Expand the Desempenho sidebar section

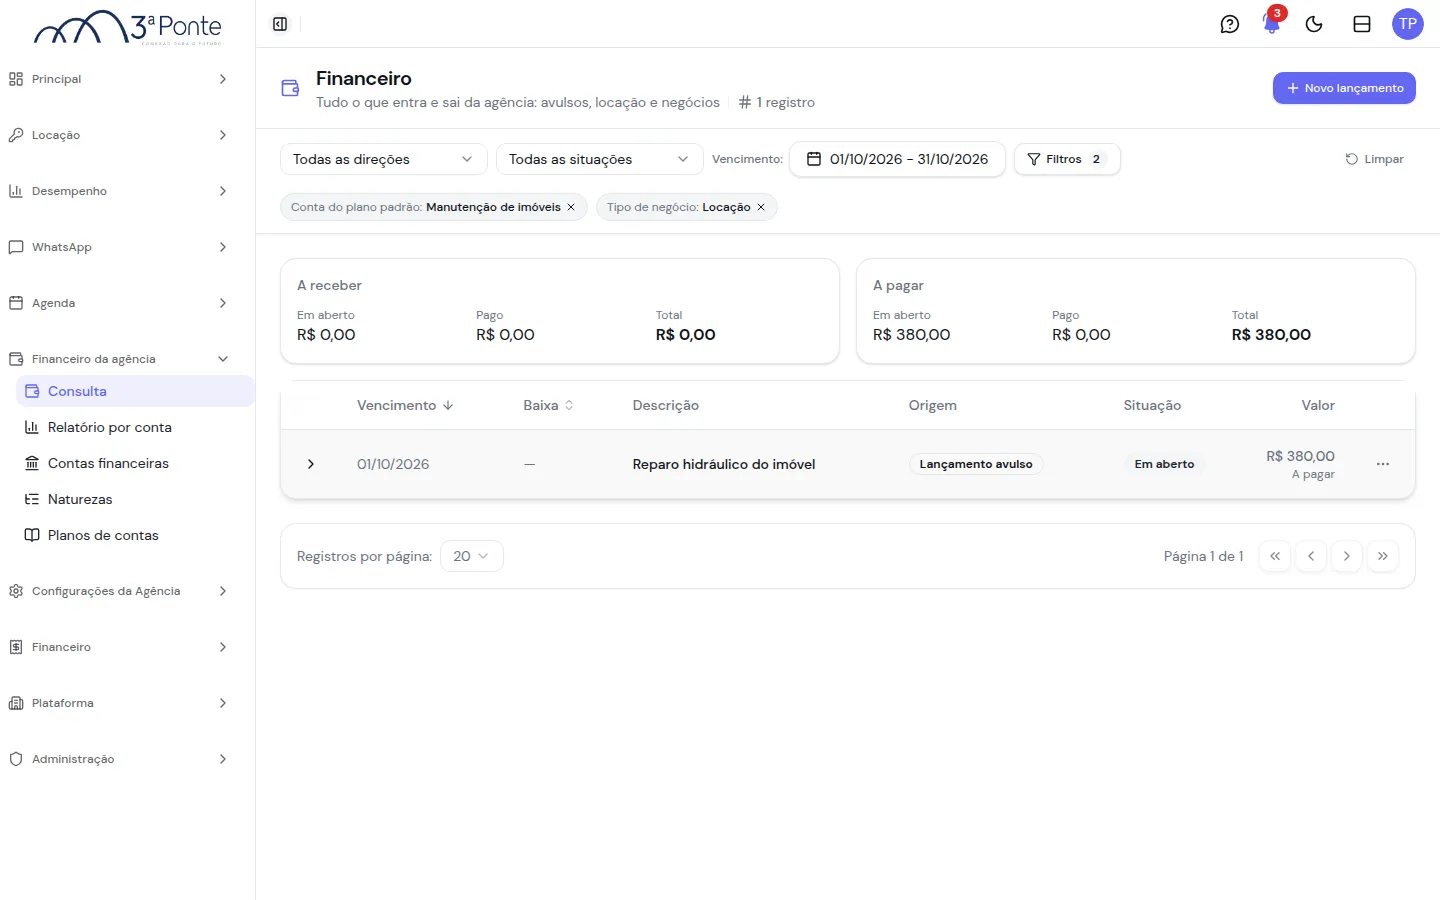coord(119,191)
